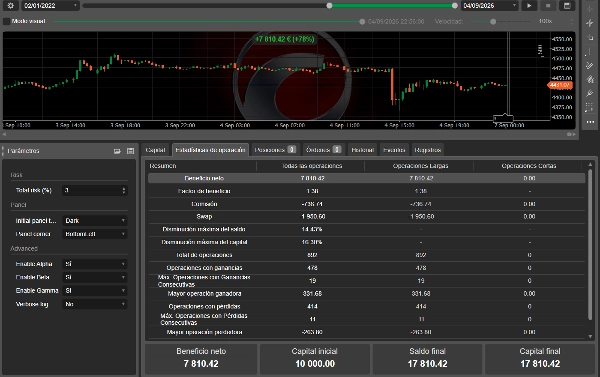The width and height of the screenshot is (600, 377).
Task: Click the scroll-left arrow below the chart
Action: coord(4,134)
